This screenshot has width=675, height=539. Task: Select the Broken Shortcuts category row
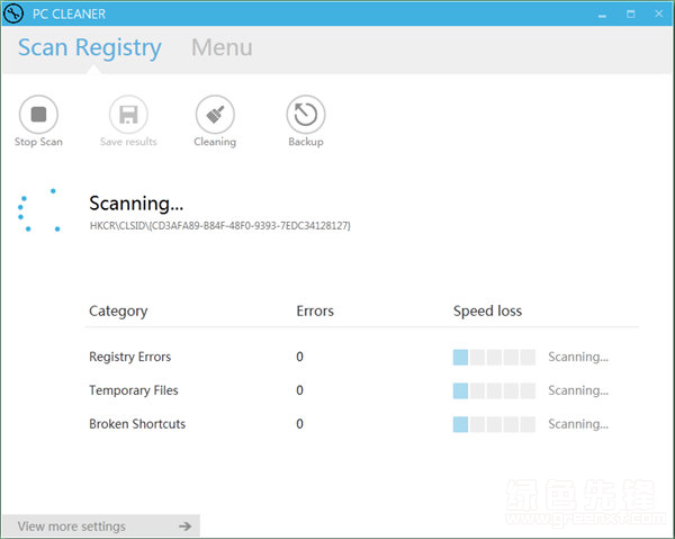click(x=362, y=424)
